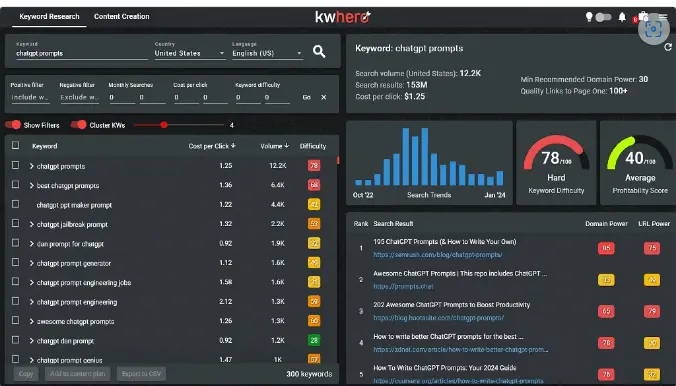Click Export to CSV button

tap(141, 373)
